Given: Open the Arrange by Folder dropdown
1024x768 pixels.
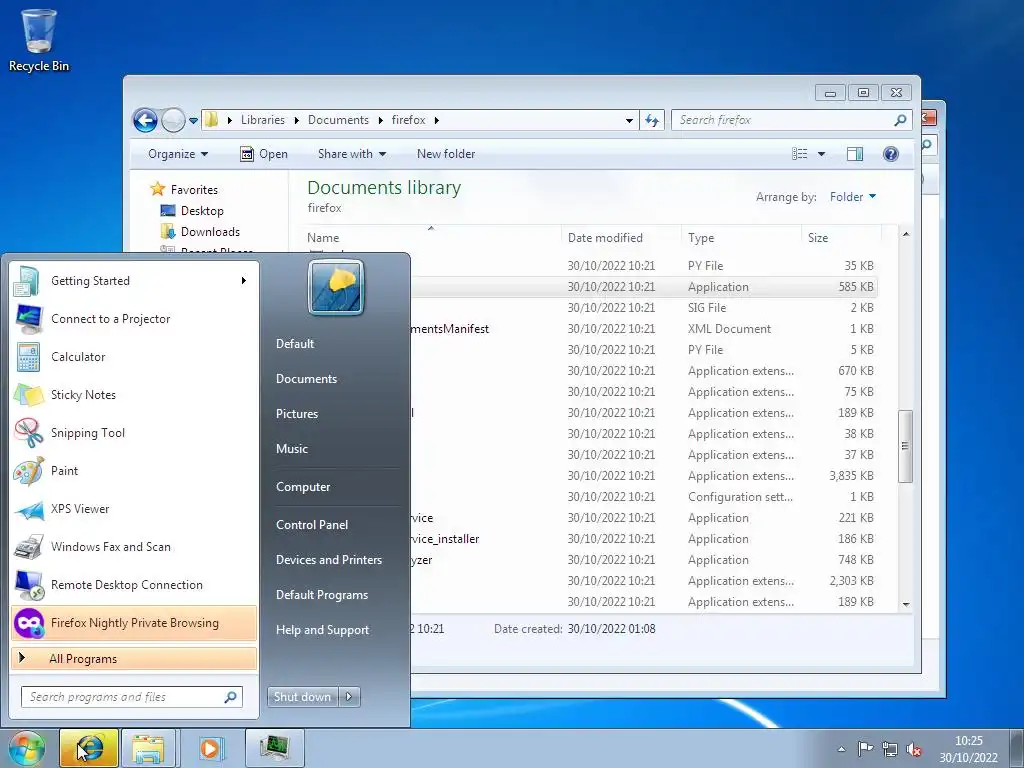Looking at the screenshot, I should [x=853, y=197].
